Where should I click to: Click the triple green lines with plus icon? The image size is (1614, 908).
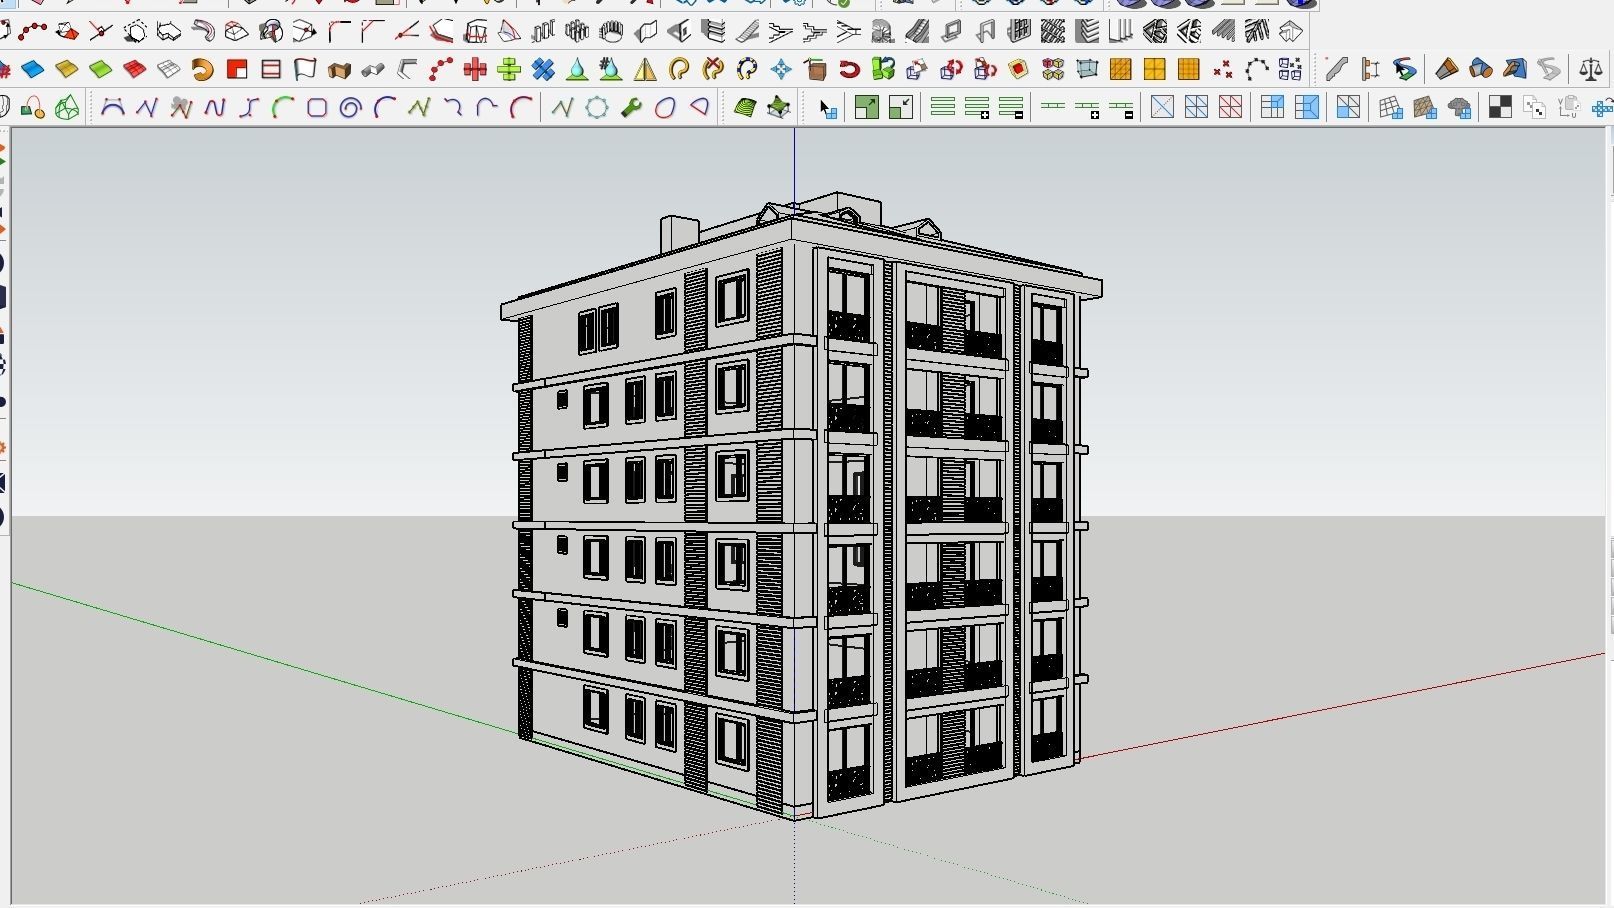[977, 108]
